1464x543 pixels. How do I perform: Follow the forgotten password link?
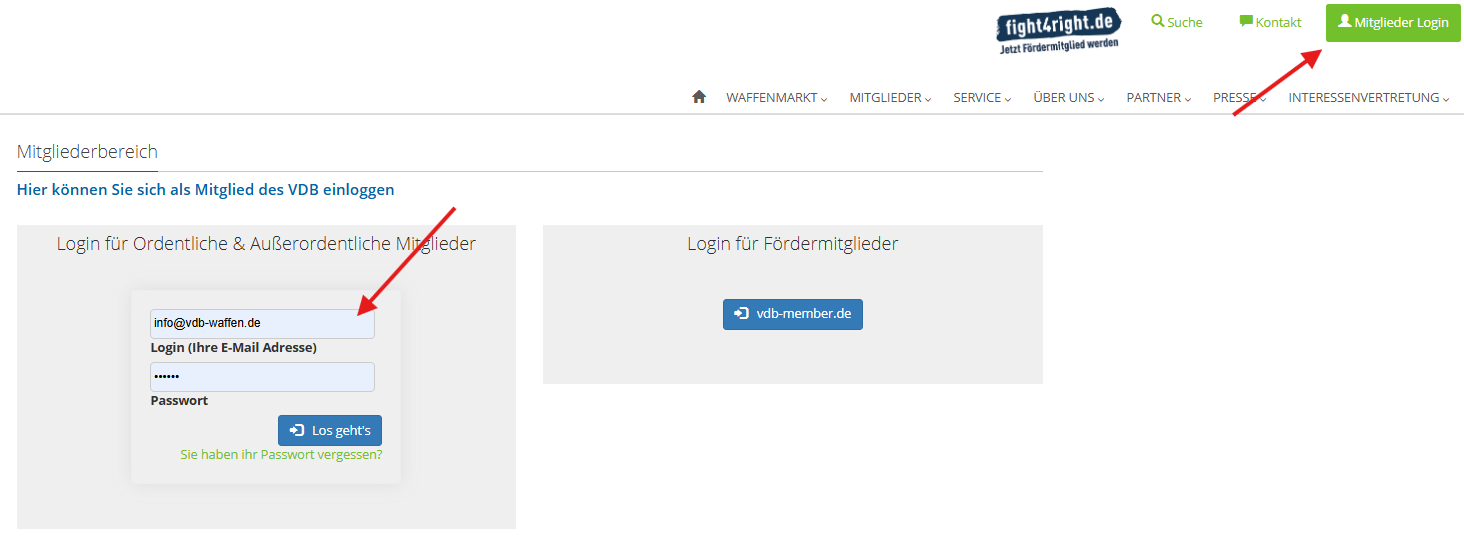[x=281, y=454]
